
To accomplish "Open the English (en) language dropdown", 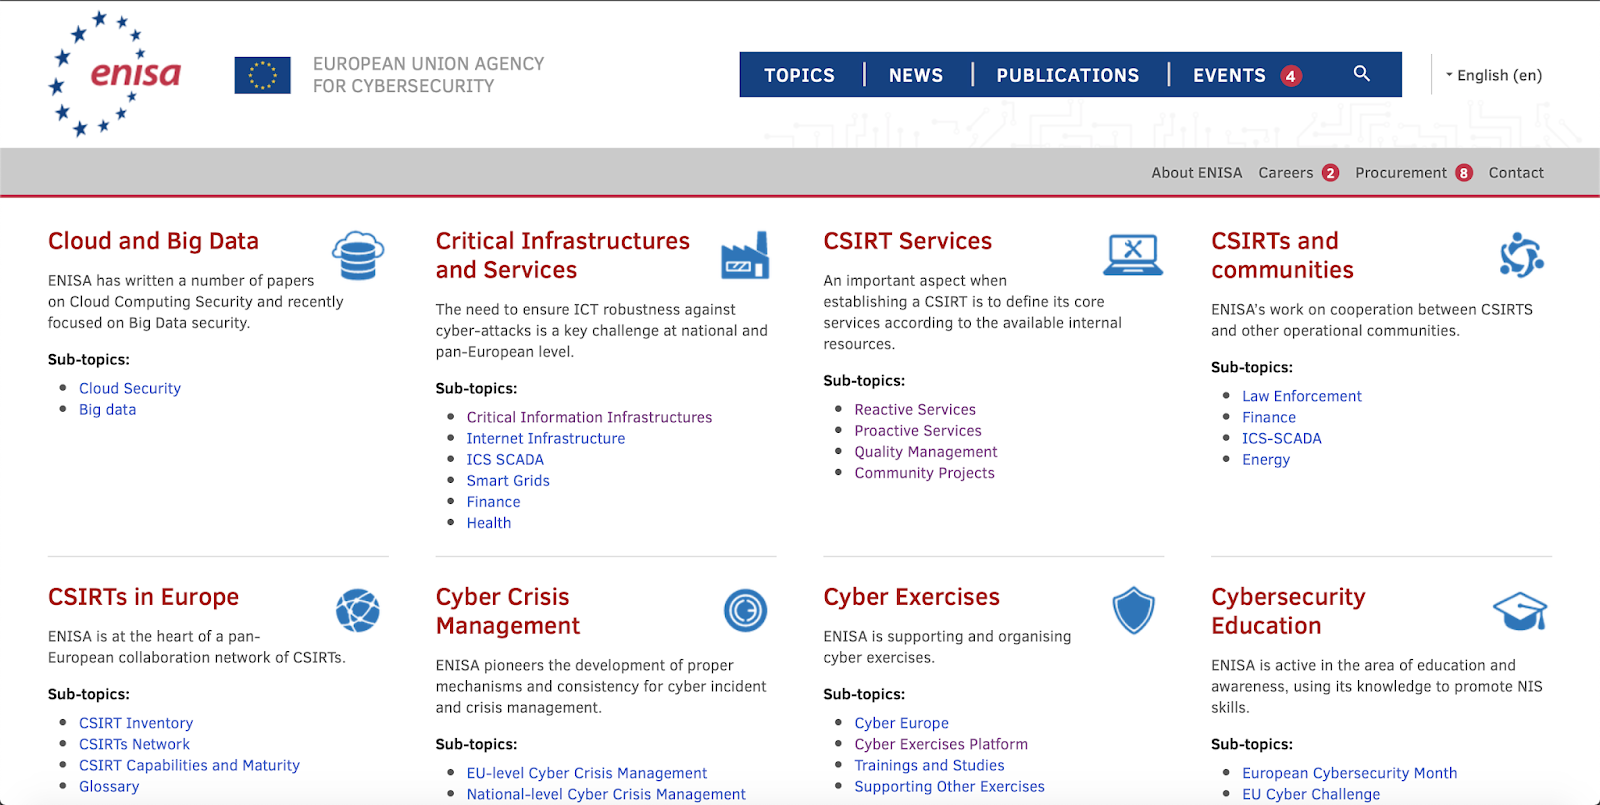I will coord(1494,75).
